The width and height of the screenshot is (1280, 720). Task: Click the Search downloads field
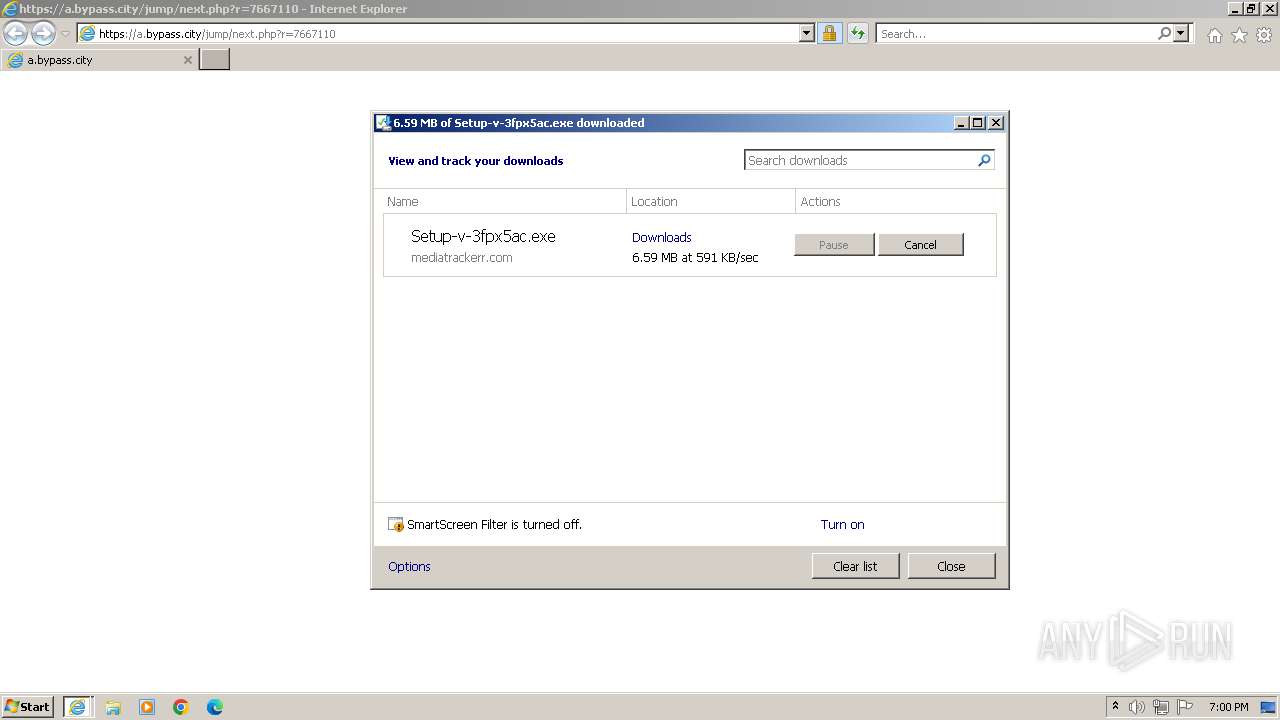click(861, 160)
